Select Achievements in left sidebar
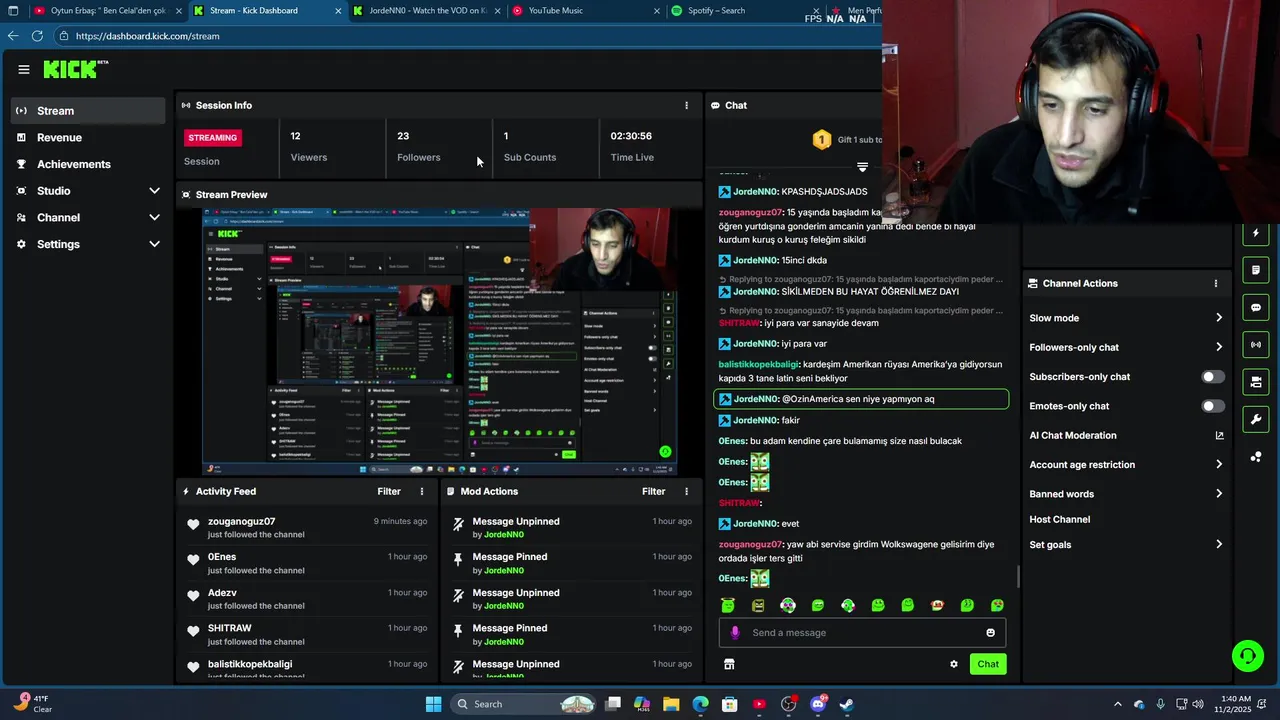Screen dimensions: 1280x720 point(88,164)
